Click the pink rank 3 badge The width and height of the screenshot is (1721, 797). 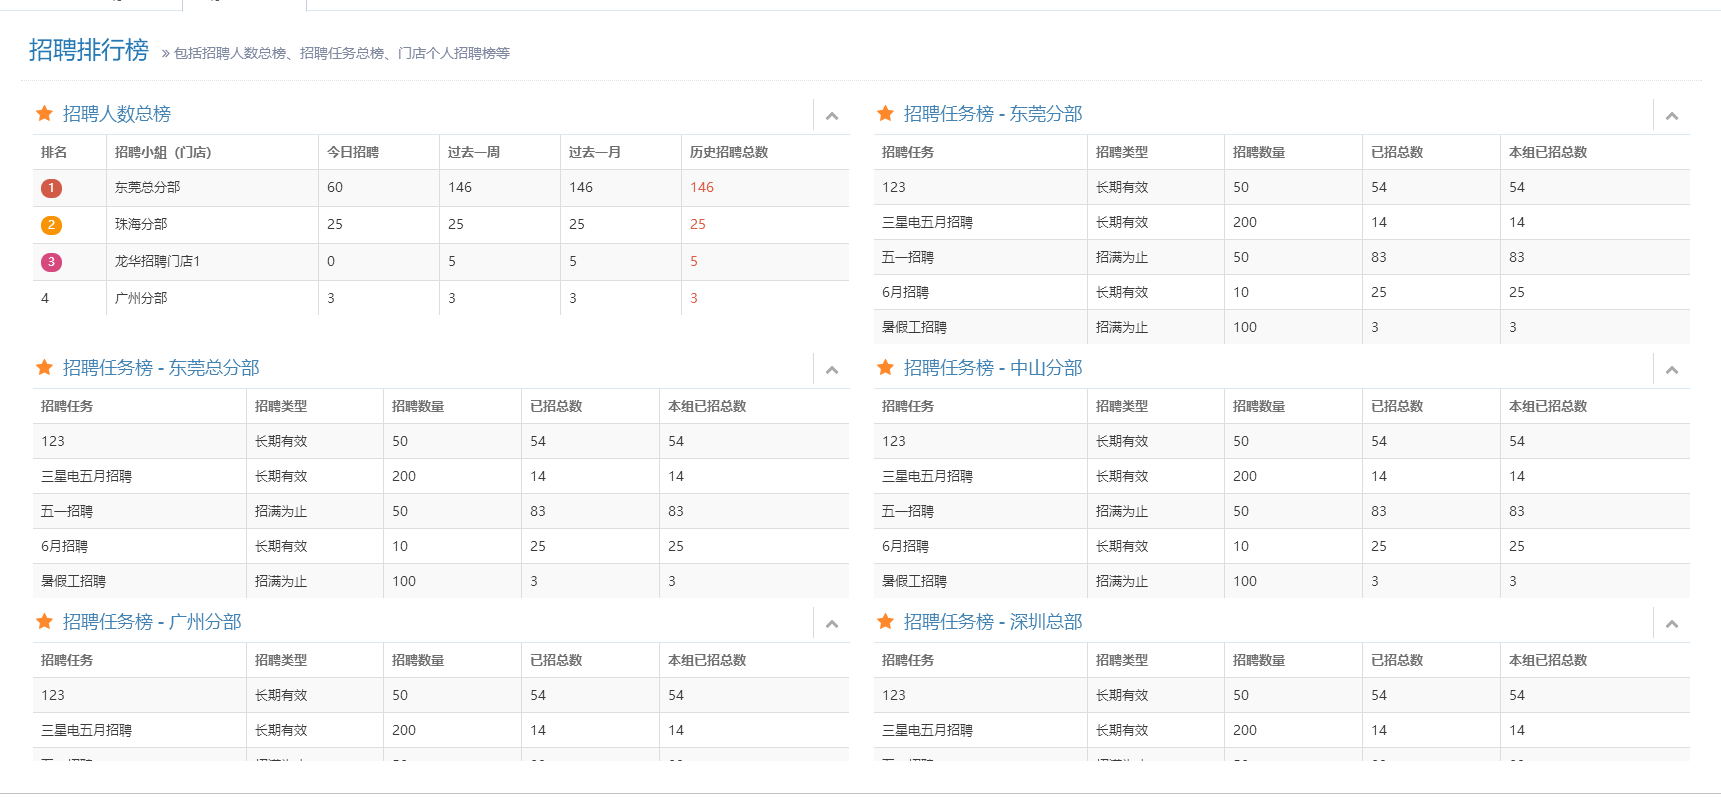(51, 262)
